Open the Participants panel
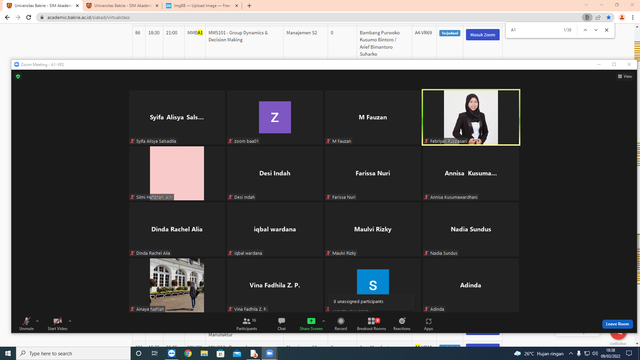 pyautogui.click(x=247, y=323)
